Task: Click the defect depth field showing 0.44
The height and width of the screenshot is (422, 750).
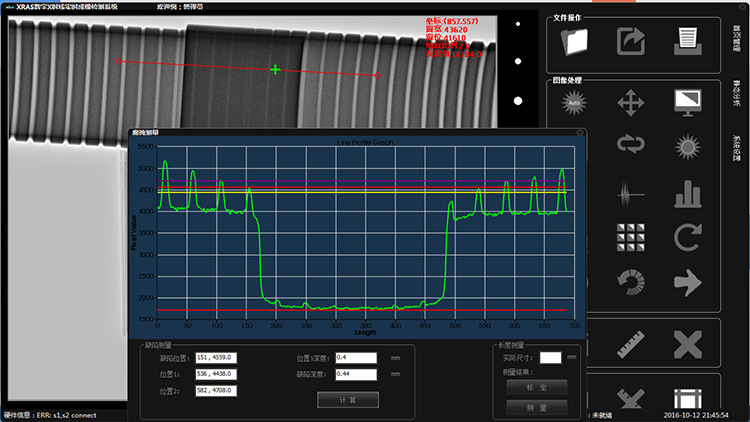Action: click(356, 374)
